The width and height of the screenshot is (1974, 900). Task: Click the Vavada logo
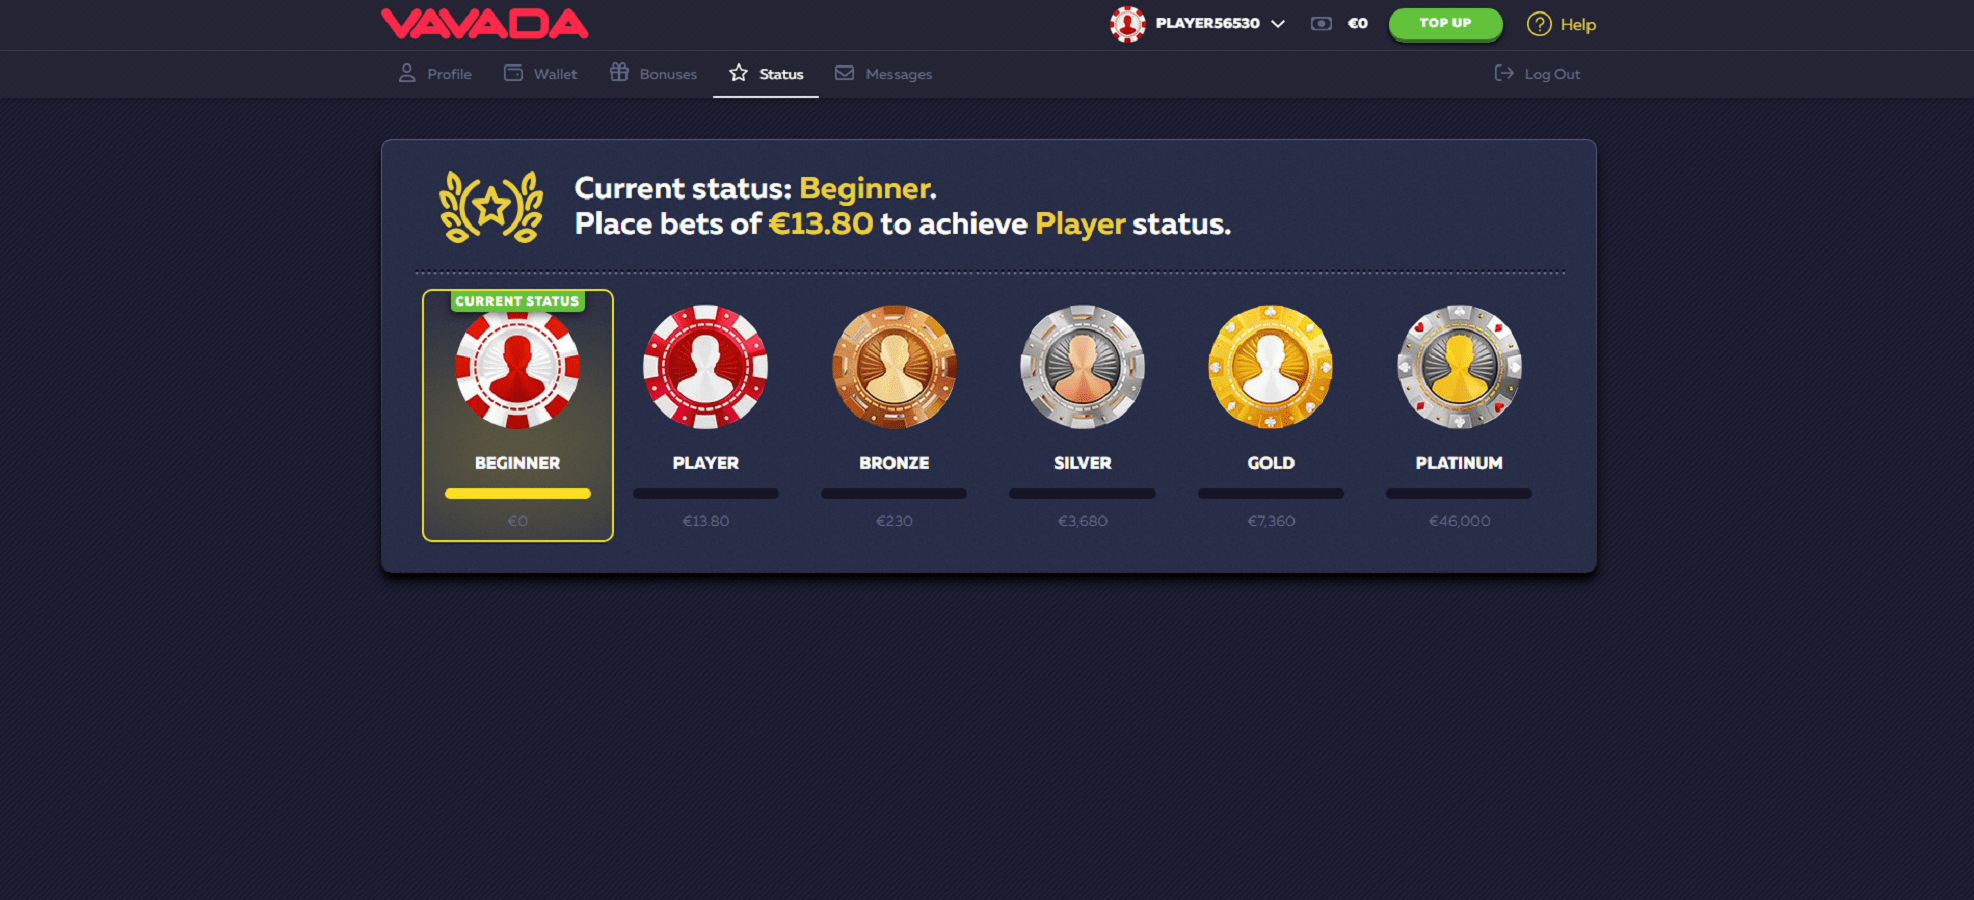pos(484,23)
